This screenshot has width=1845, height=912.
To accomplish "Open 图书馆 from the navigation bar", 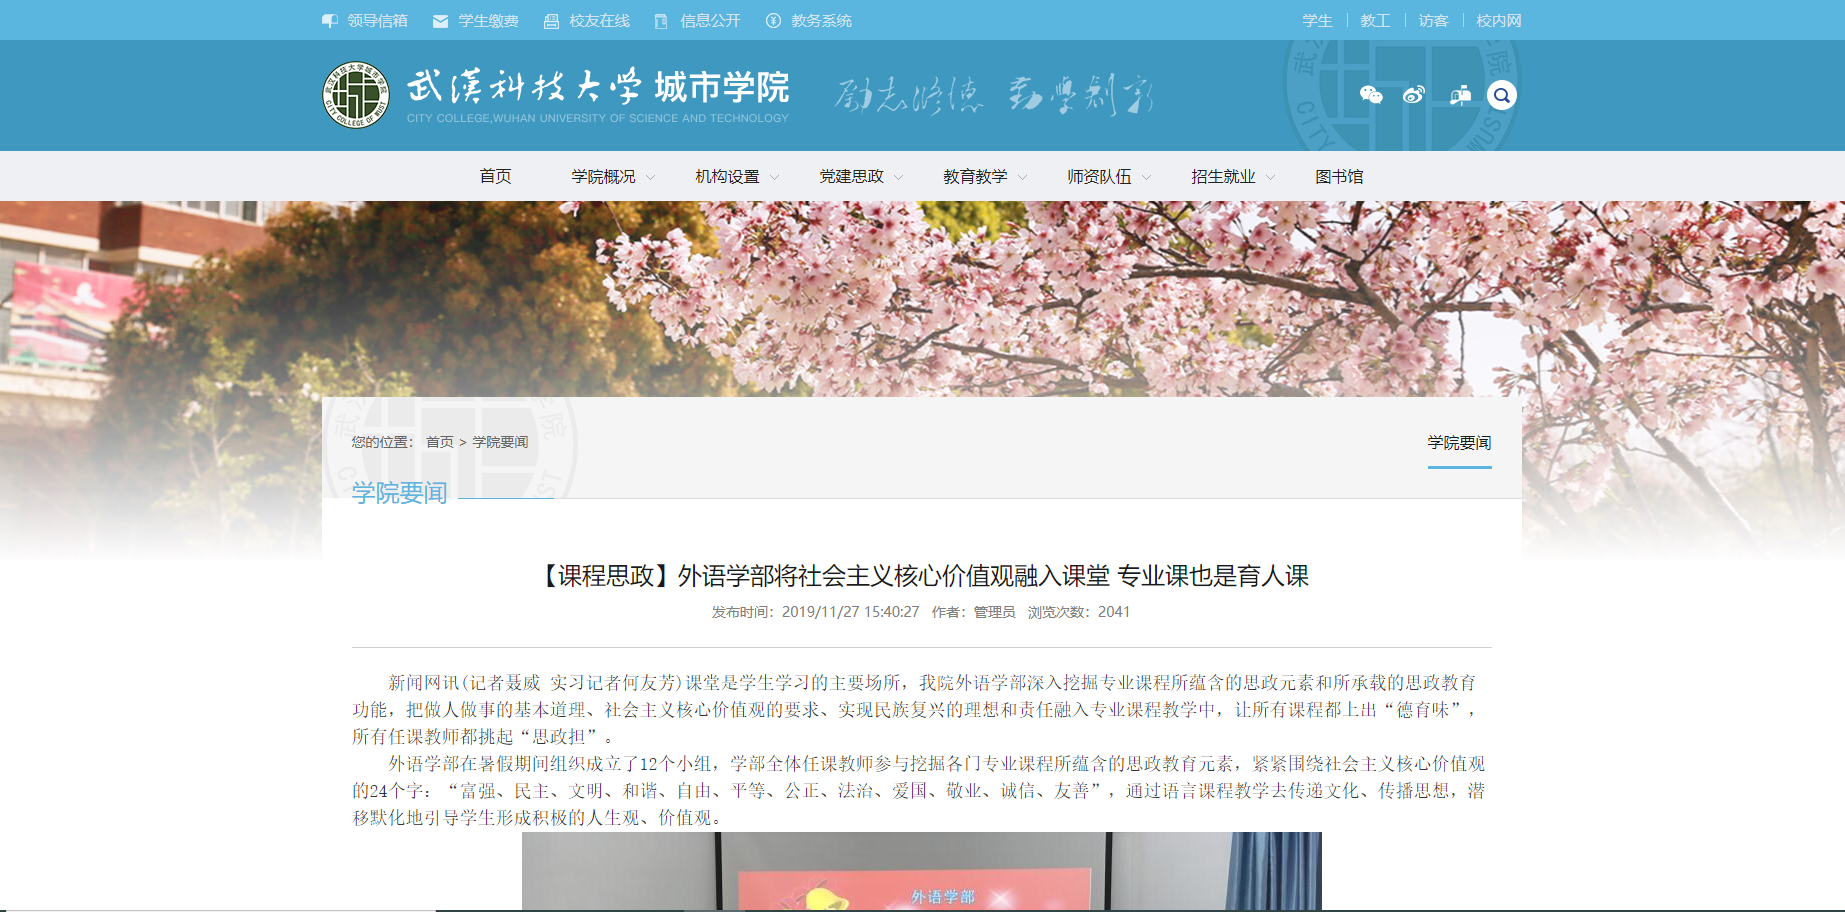I will pos(1339,177).
